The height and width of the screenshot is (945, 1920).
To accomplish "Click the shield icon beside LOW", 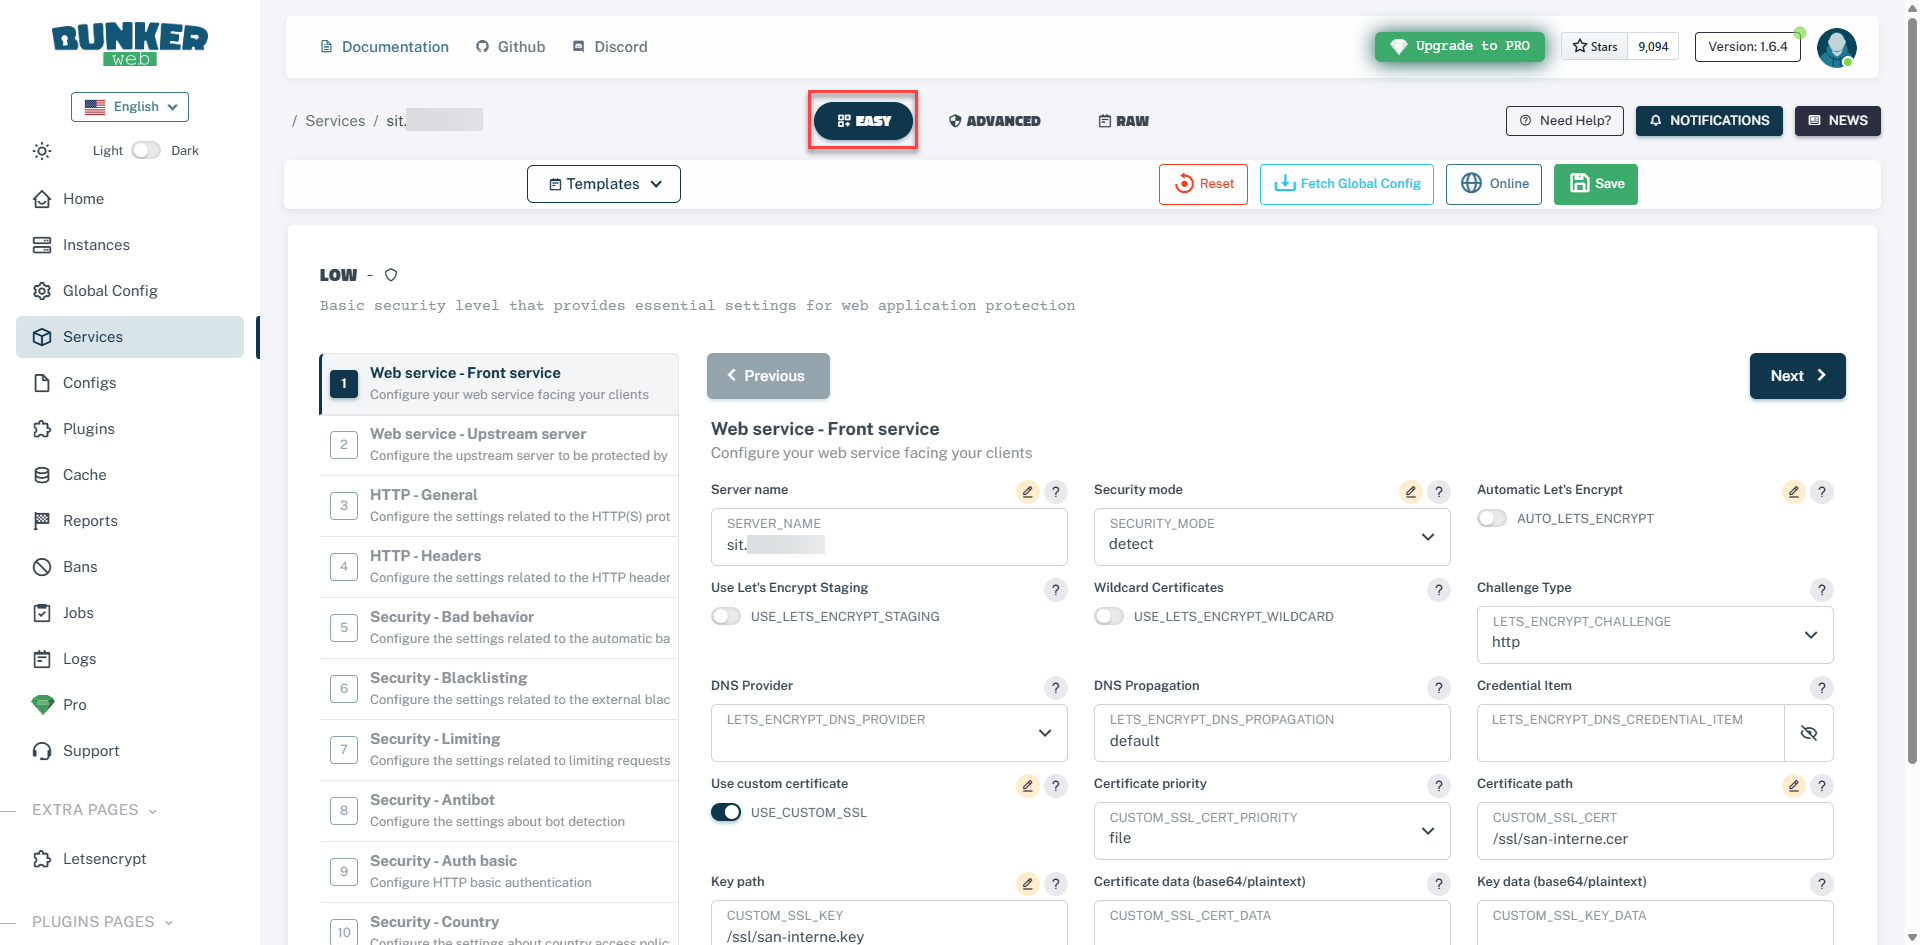I will click(x=391, y=275).
